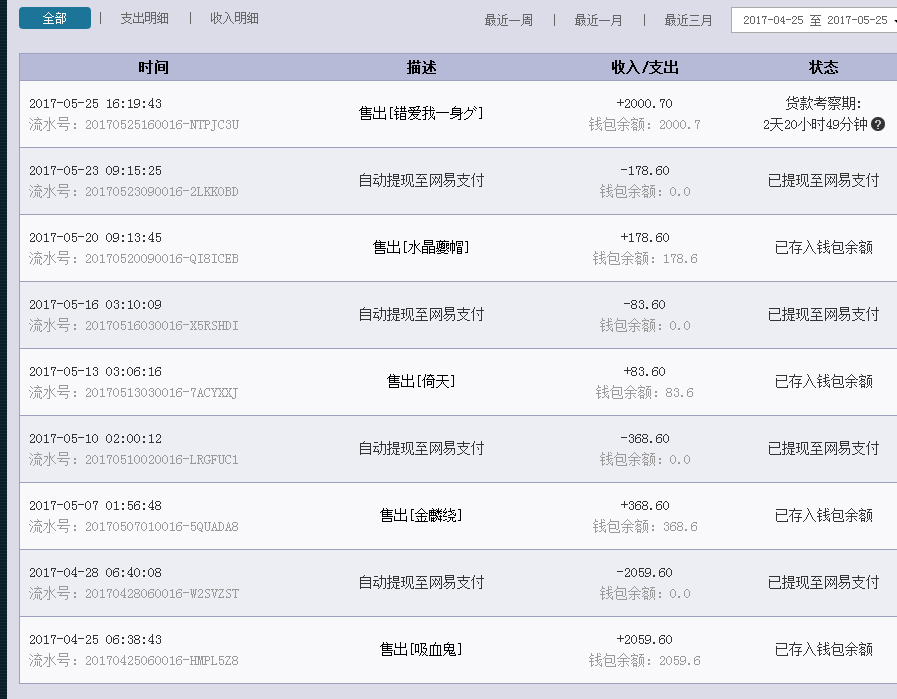The height and width of the screenshot is (699, 897).
Task: Open the date range dropdown arrow
Action: 890,19
